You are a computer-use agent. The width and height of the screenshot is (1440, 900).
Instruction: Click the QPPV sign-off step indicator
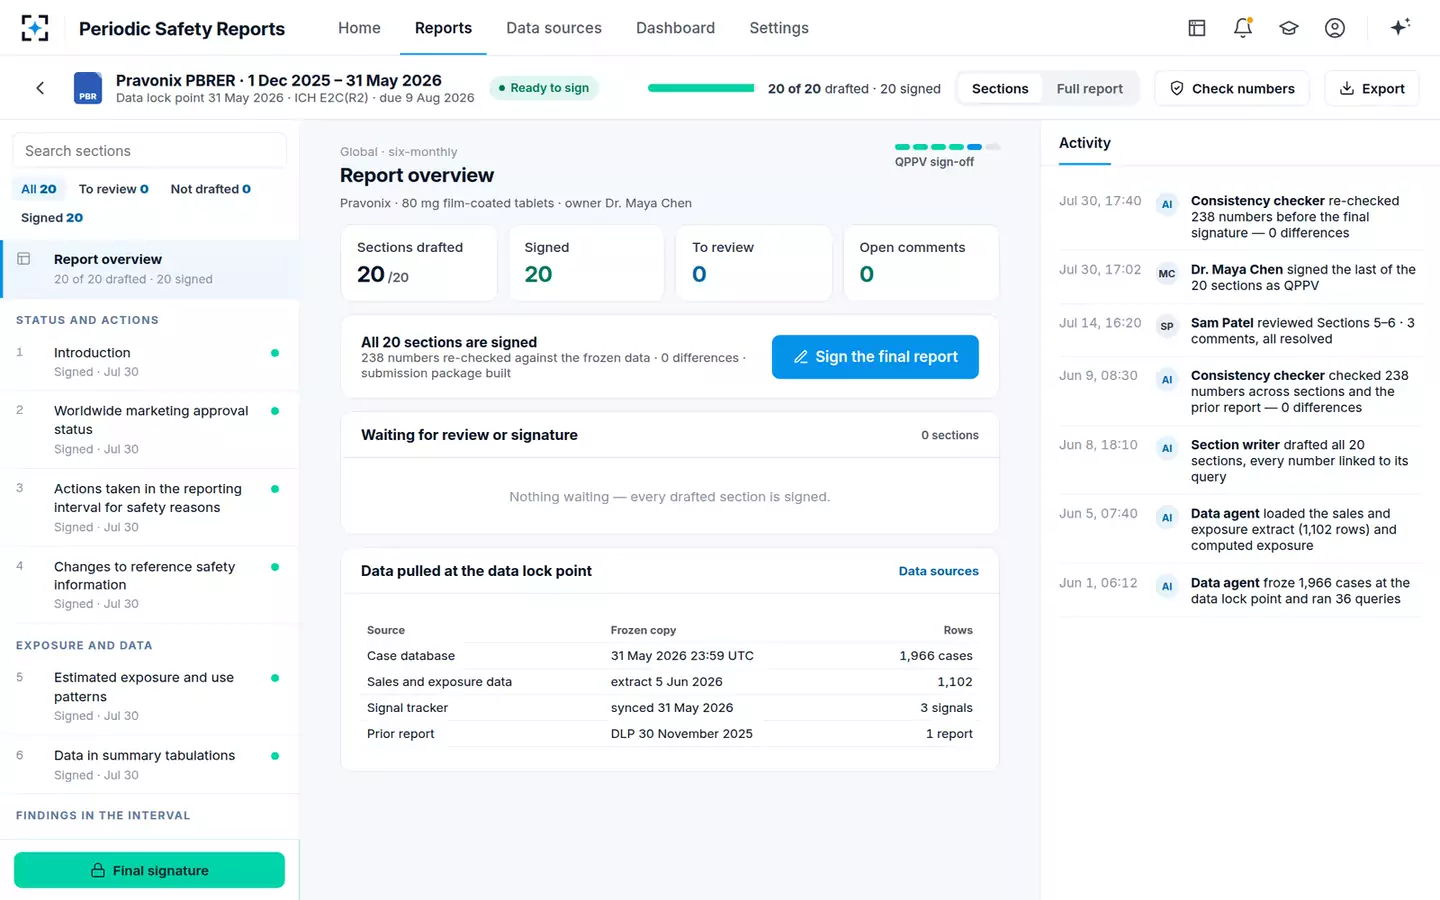point(947,147)
